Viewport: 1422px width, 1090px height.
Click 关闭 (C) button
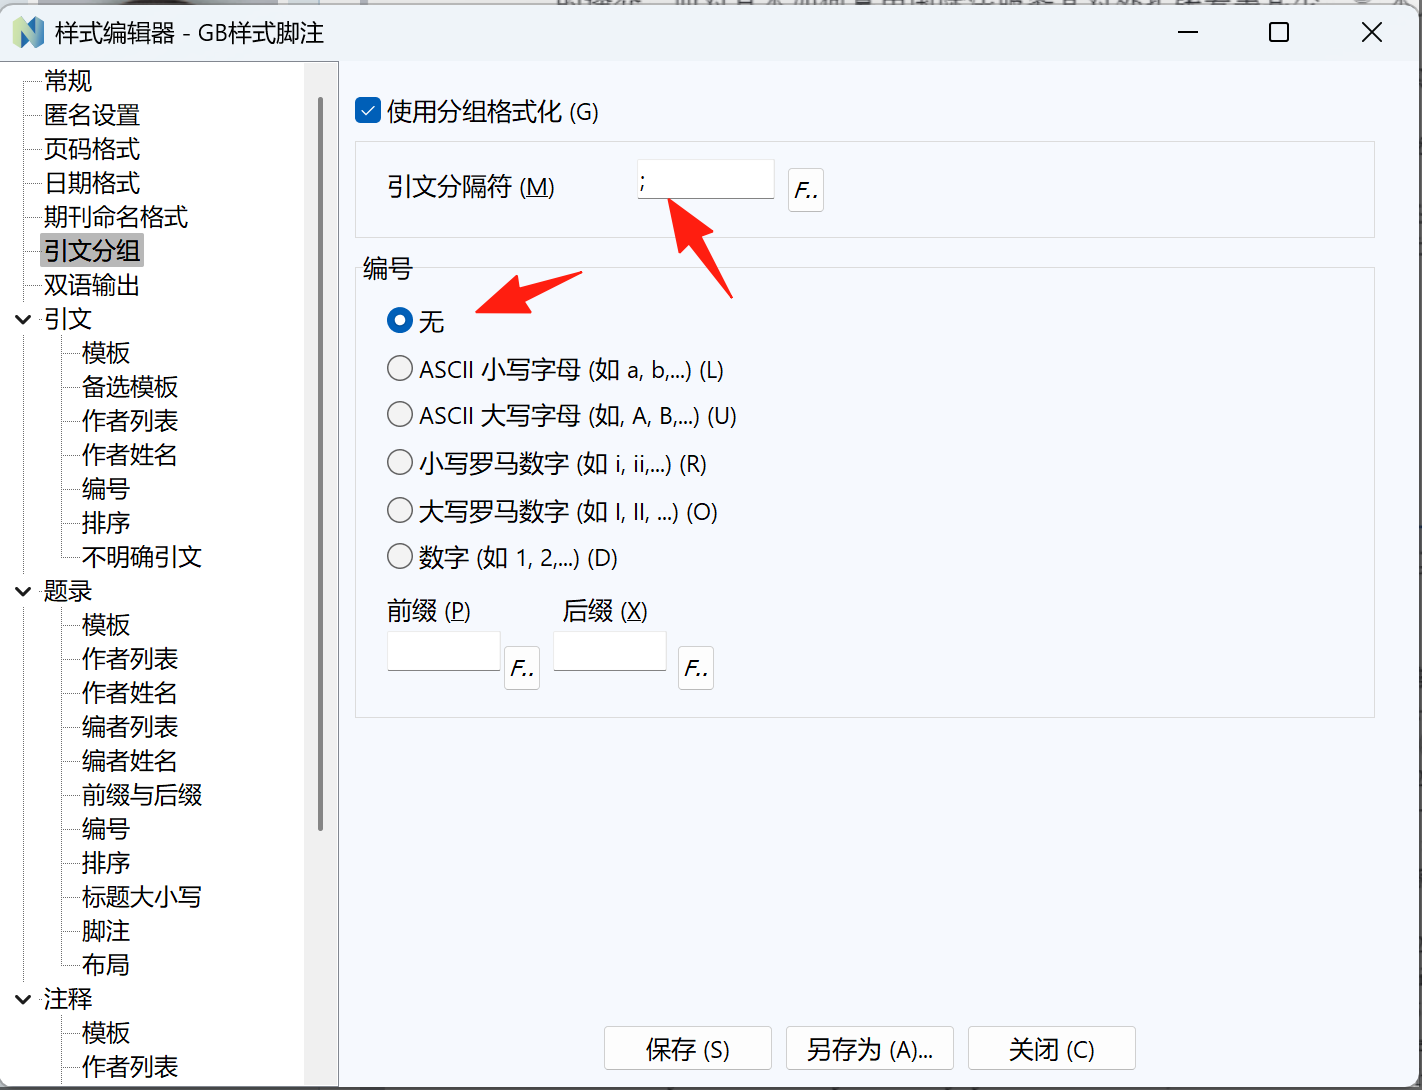(1052, 1049)
